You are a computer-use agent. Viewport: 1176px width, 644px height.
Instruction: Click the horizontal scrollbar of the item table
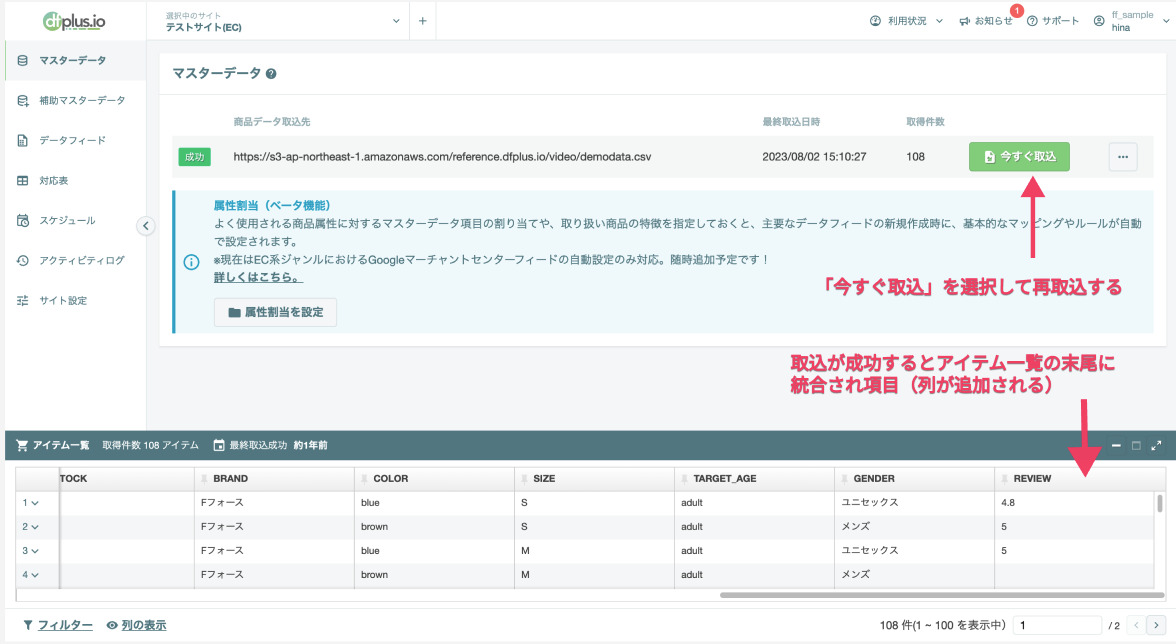click(941, 595)
